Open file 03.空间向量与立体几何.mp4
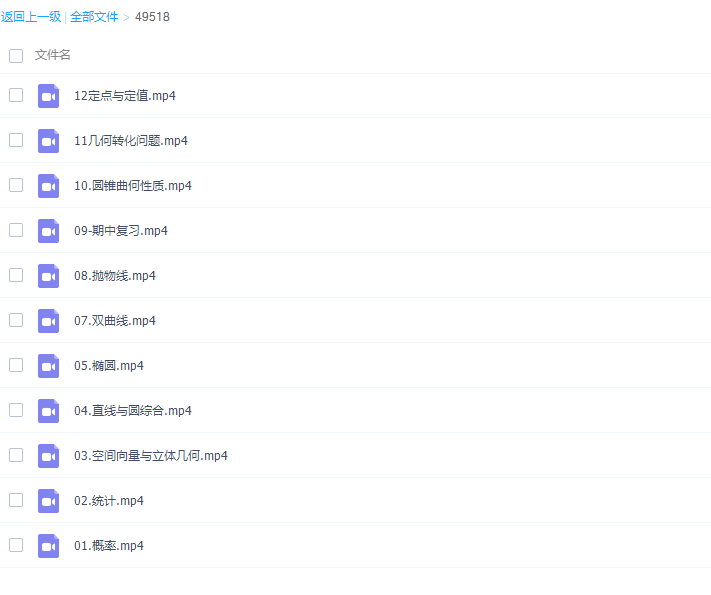Image resolution: width=711 pixels, height=595 pixels. pyautogui.click(x=151, y=456)
